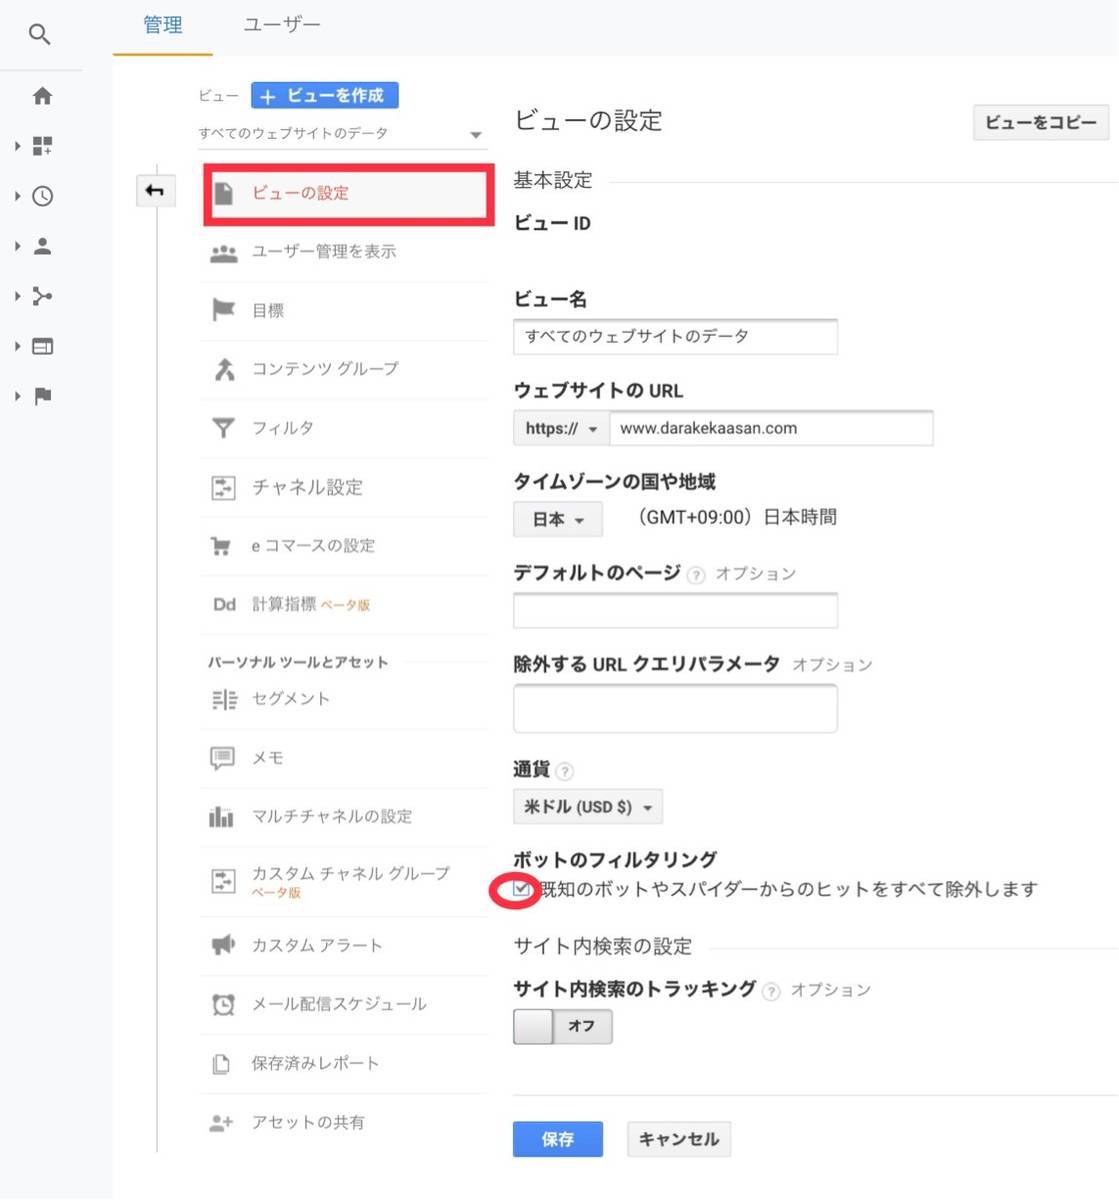
Task: Click the 保存 button
Action: (x=558, y=1139)
